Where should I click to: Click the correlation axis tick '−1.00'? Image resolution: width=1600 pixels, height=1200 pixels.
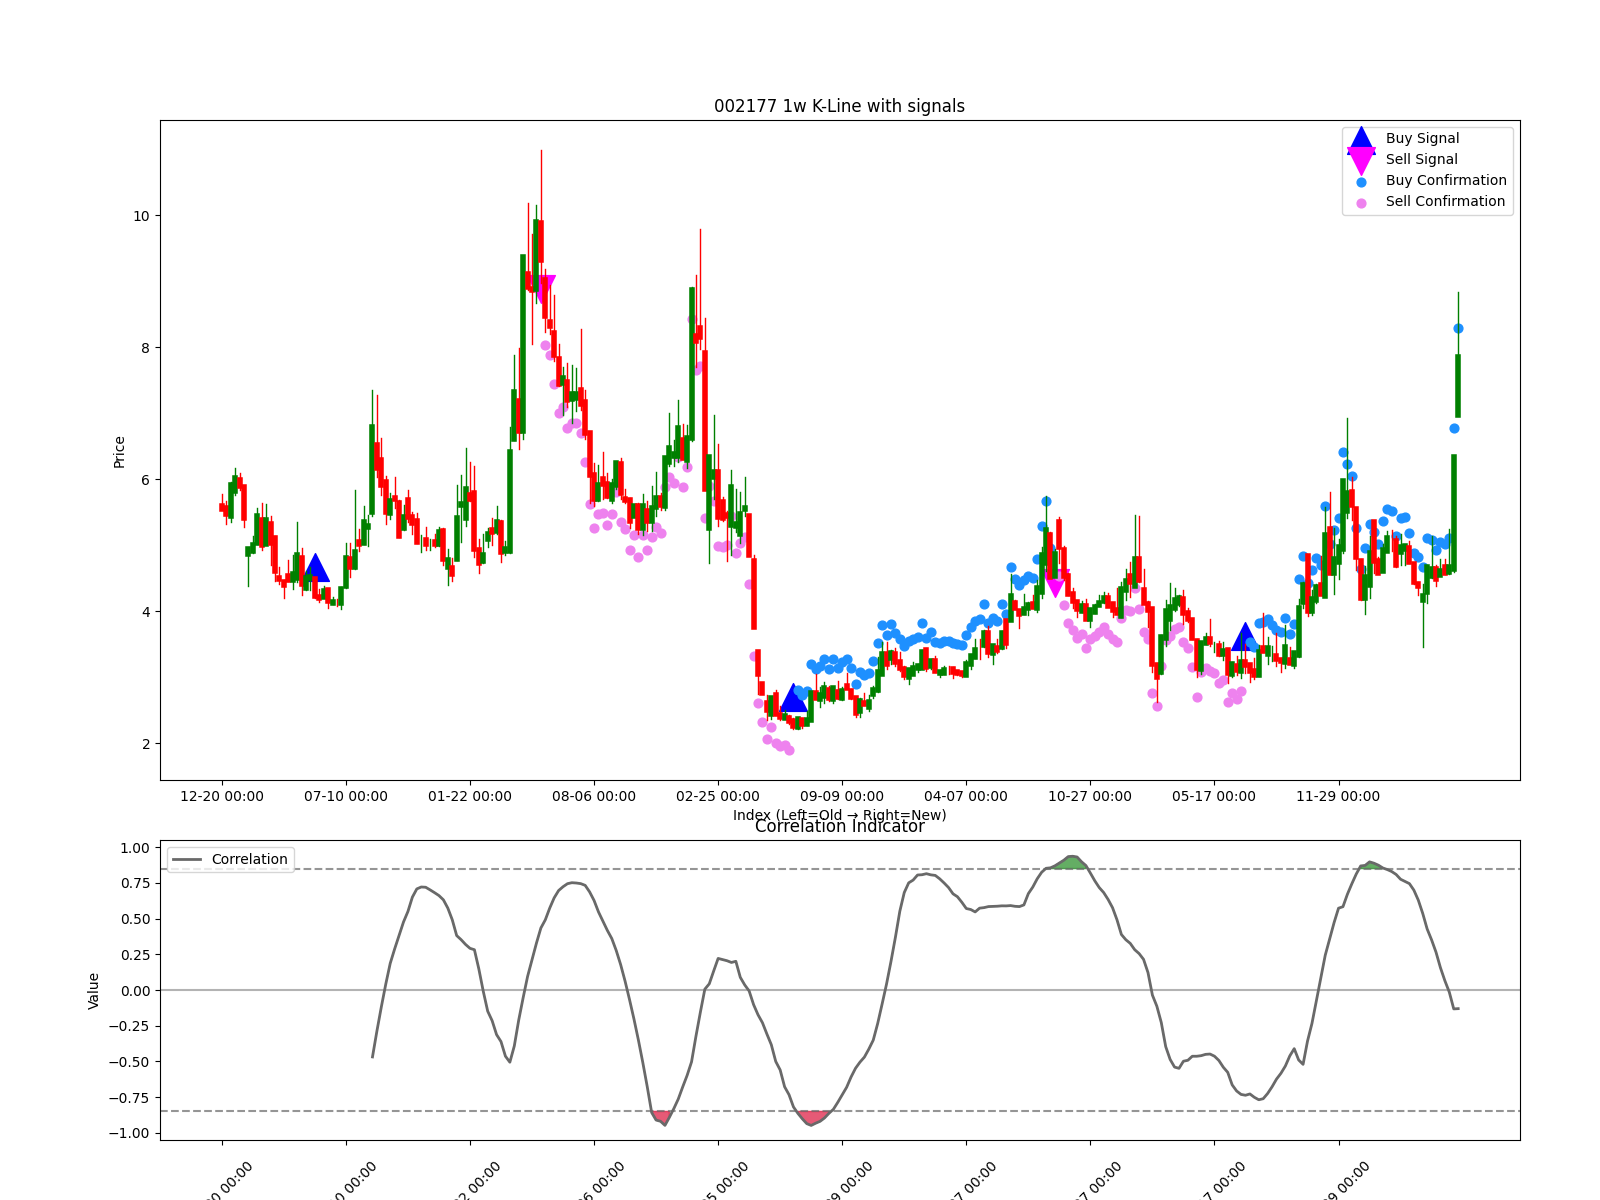tap(128, 1133)
